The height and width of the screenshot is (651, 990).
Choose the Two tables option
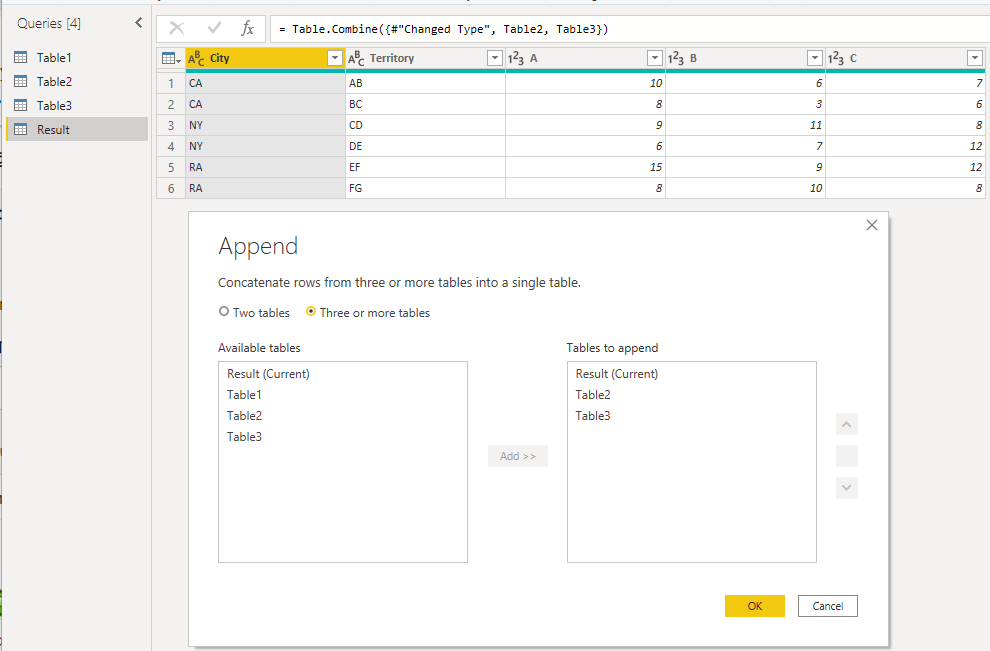[x=254, y=313]
